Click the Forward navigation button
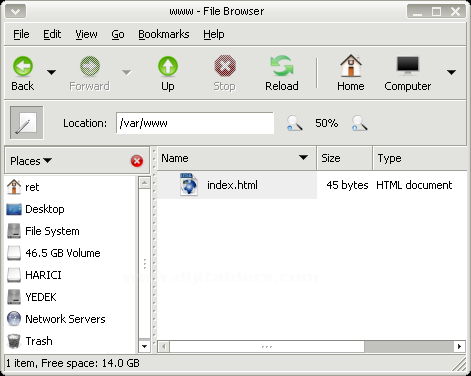Viewport: 471px width, 376px height. [x=89, y=73]
